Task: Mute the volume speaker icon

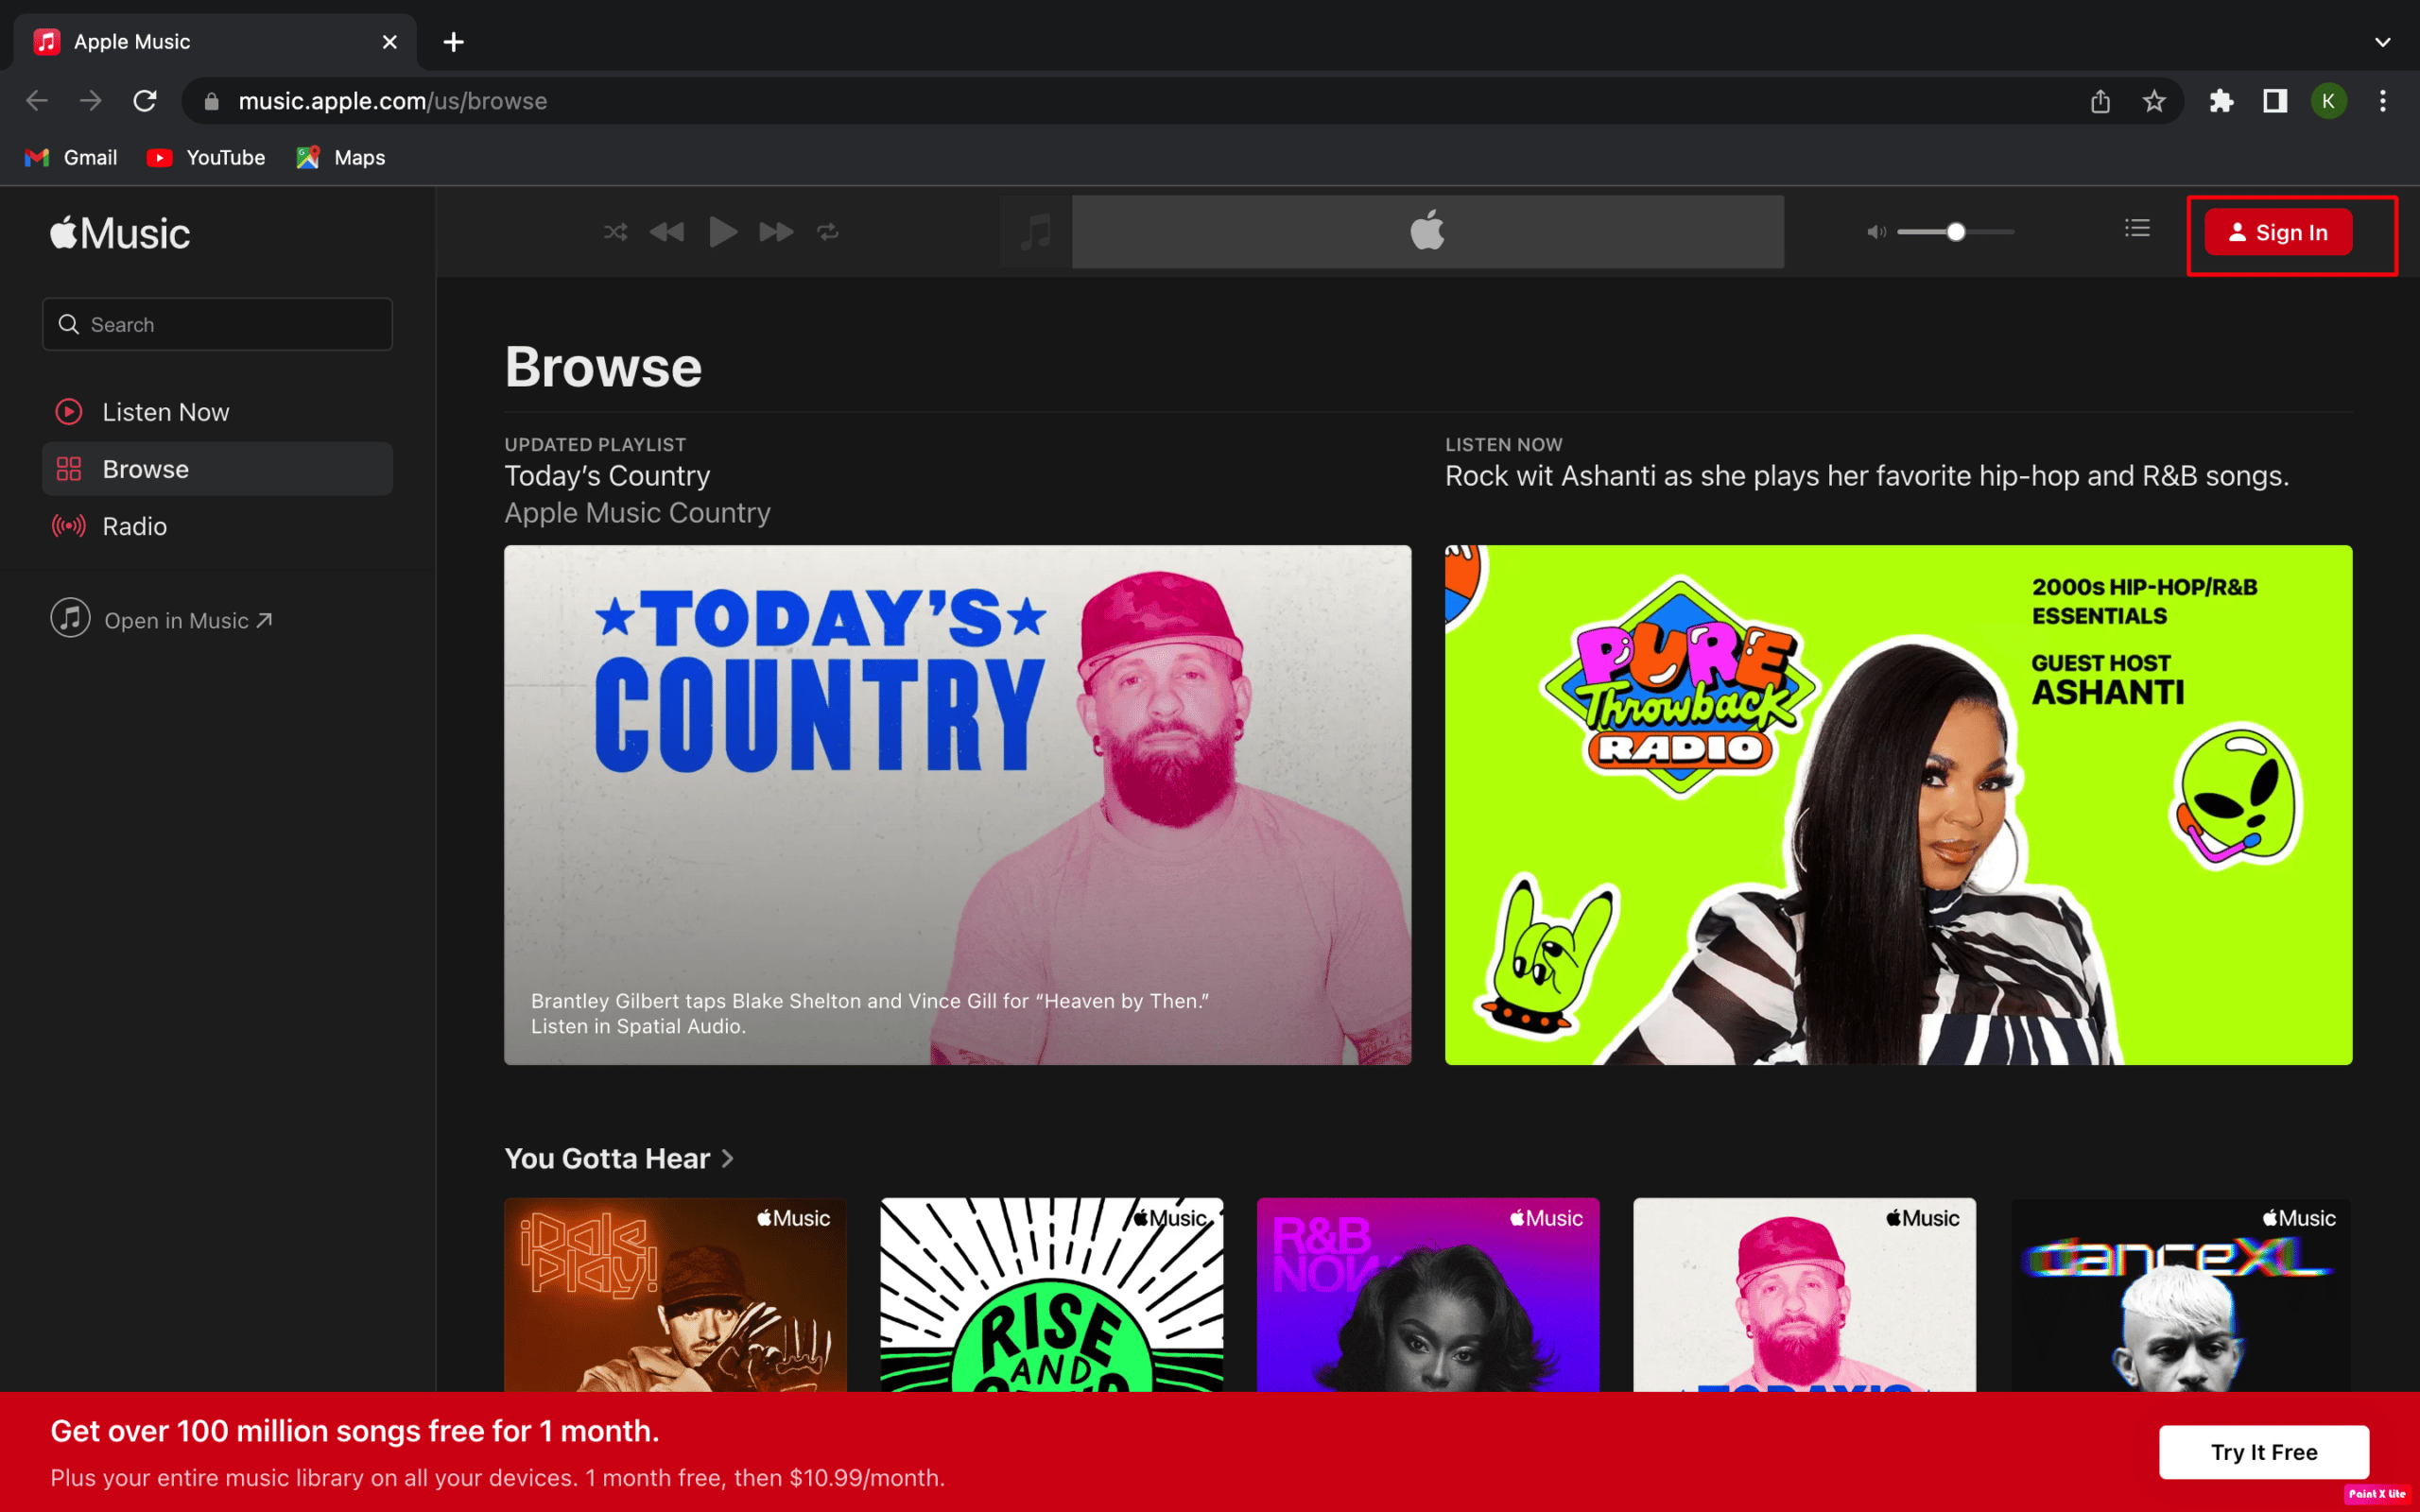Action: (x=1876, y=232)
